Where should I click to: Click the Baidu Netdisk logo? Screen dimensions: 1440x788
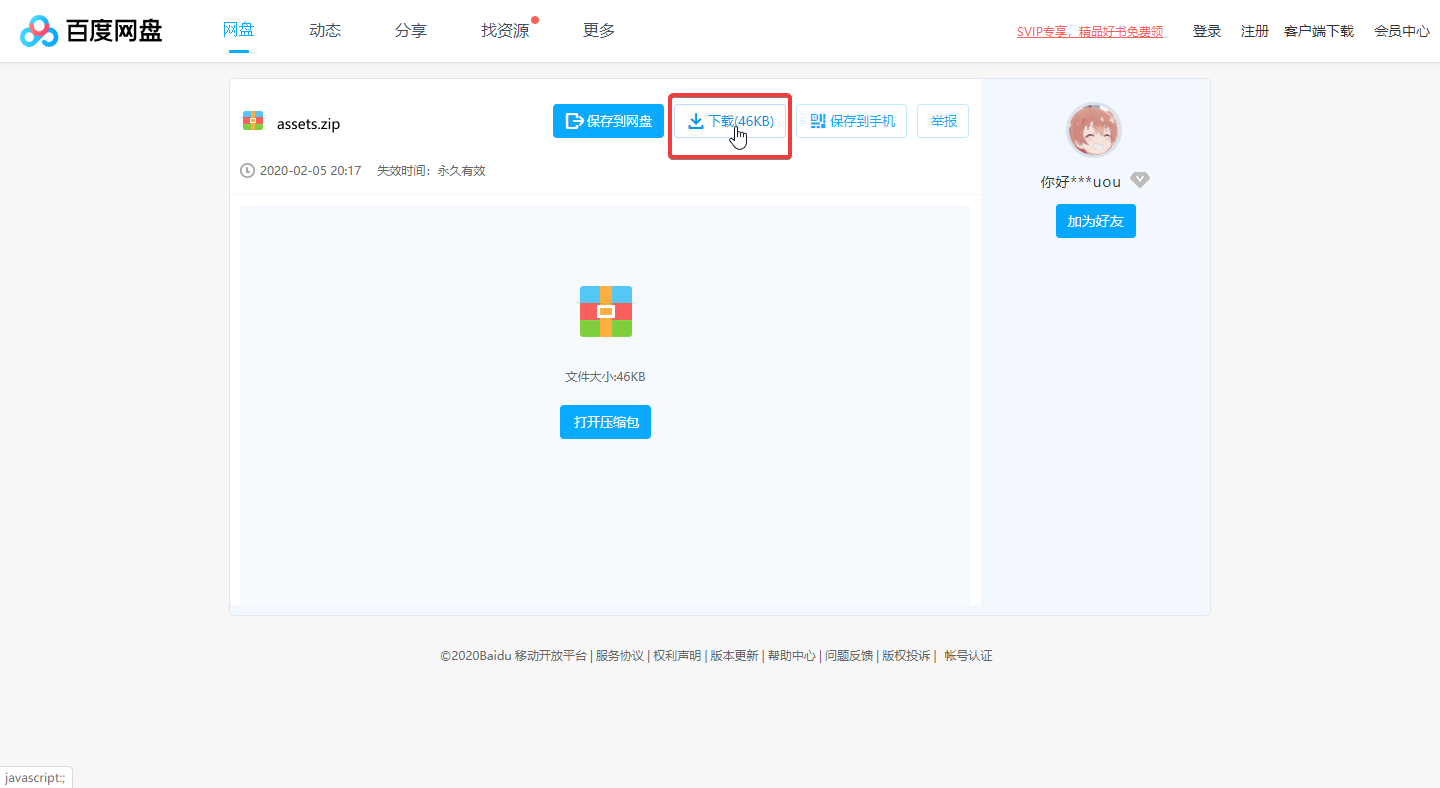[91, 31]
